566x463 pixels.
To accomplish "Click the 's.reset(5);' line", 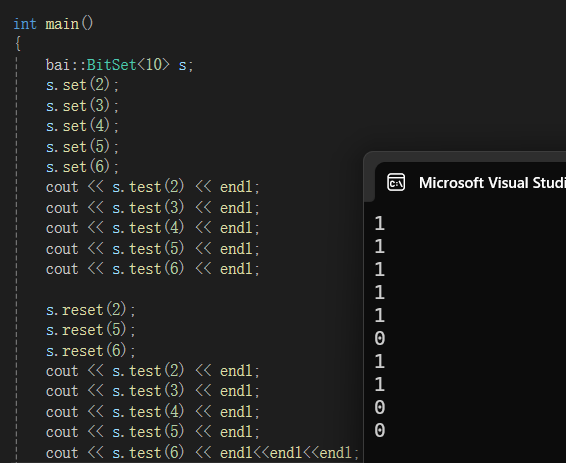I will 91,330.
